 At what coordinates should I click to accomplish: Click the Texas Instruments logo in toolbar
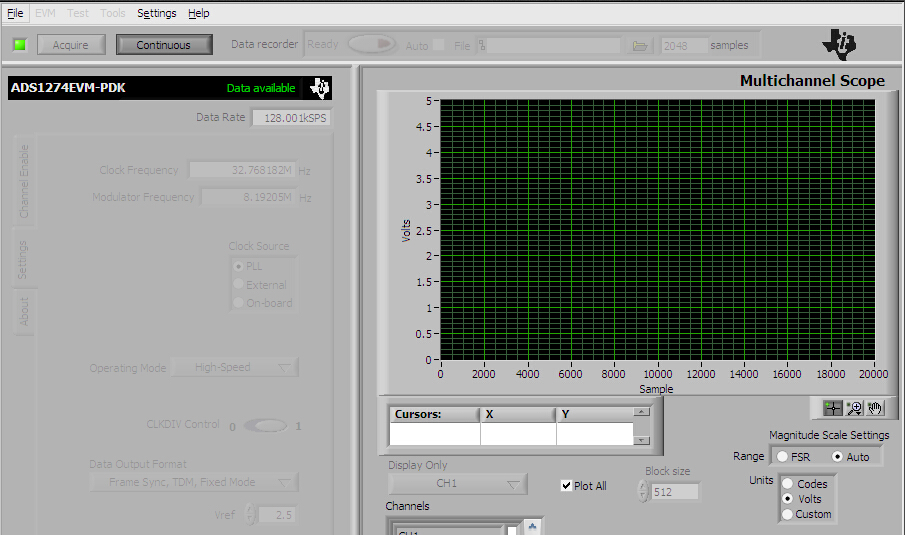click(x=839, y=44)
